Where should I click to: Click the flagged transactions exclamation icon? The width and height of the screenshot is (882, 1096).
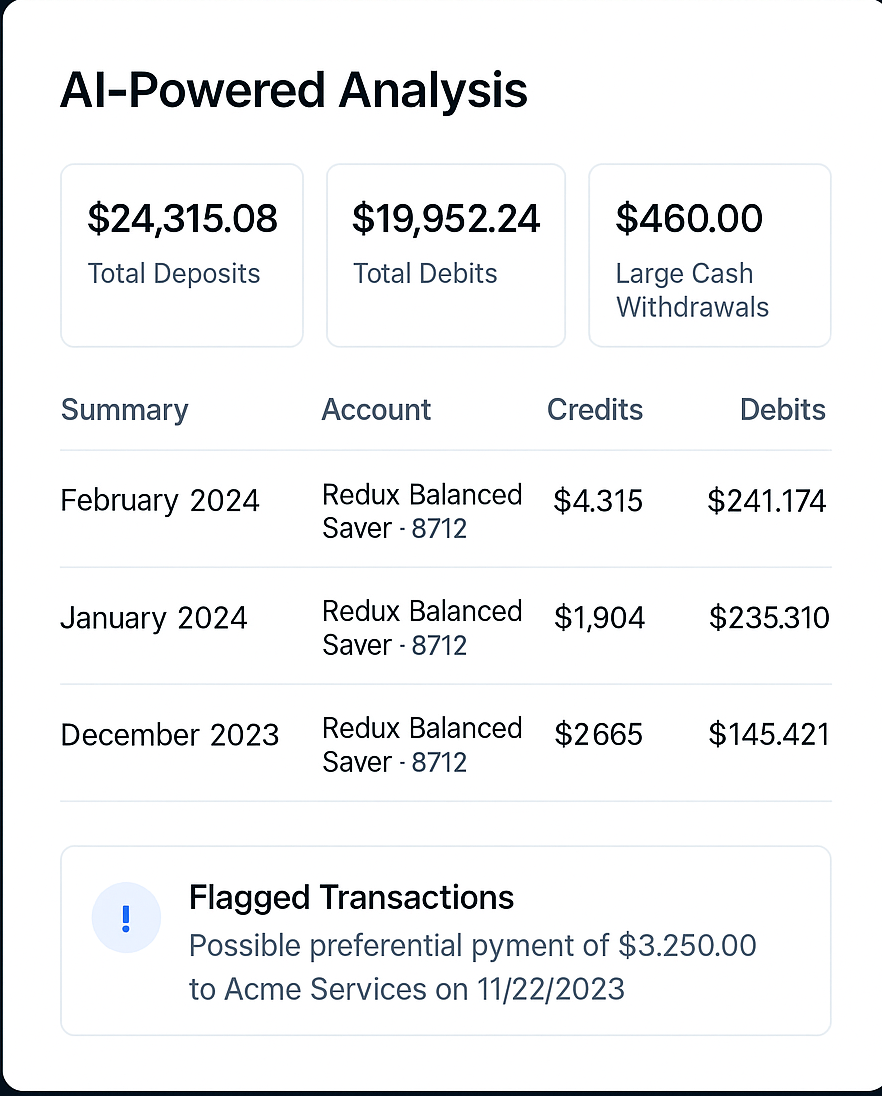126,917
